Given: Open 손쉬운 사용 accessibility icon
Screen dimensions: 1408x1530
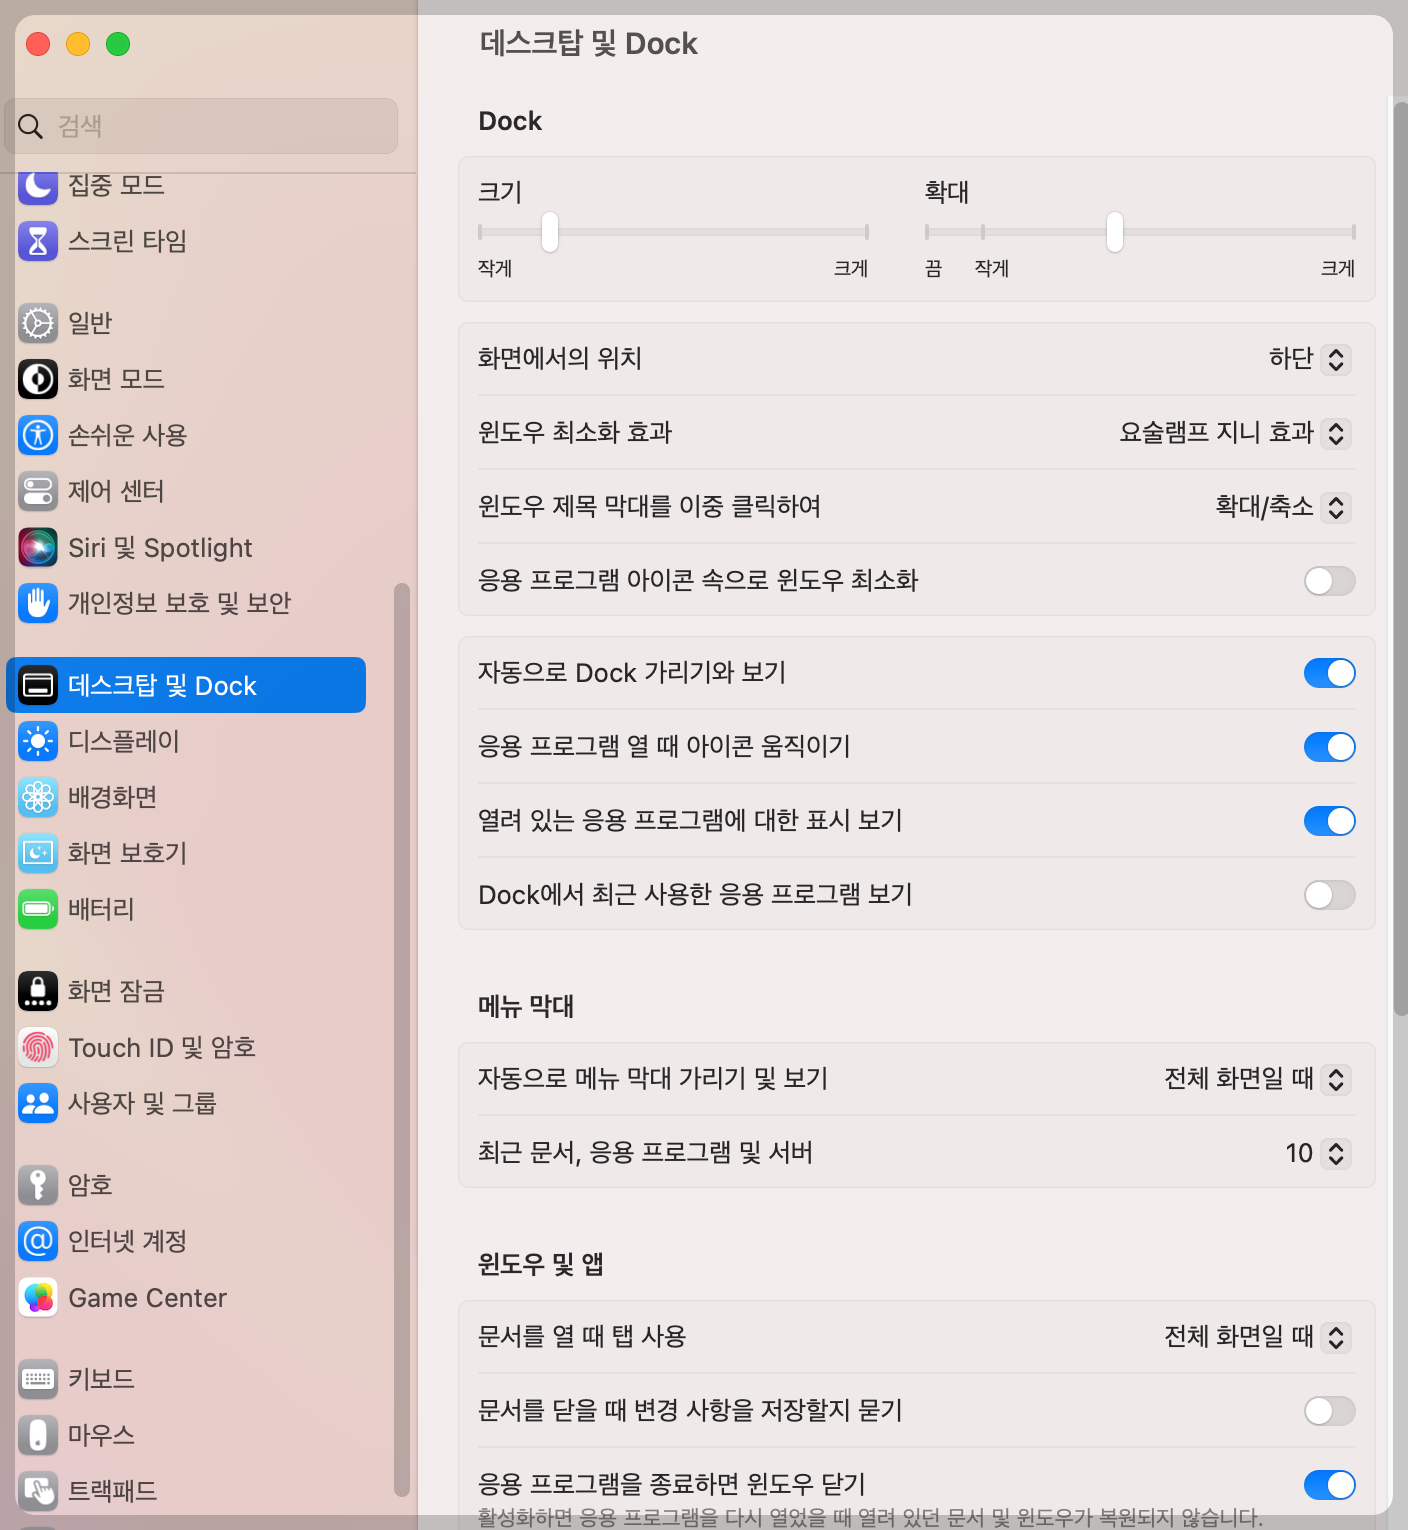Looking at the screenshot, I should point(38,435).
